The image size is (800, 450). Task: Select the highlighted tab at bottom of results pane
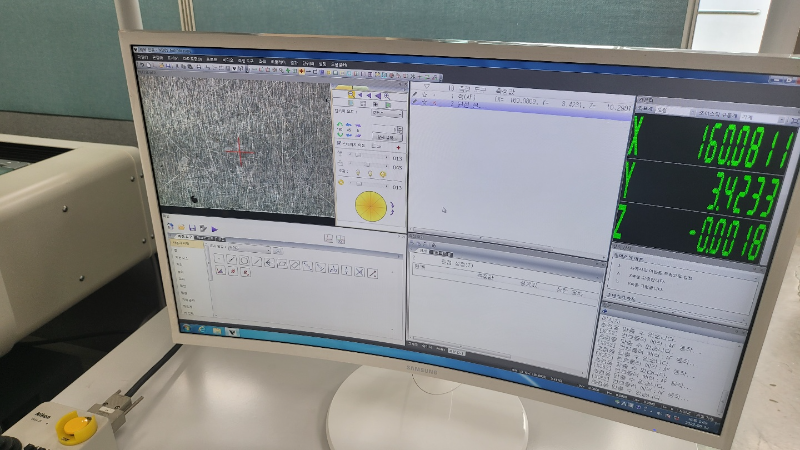(x=456, y=353)
